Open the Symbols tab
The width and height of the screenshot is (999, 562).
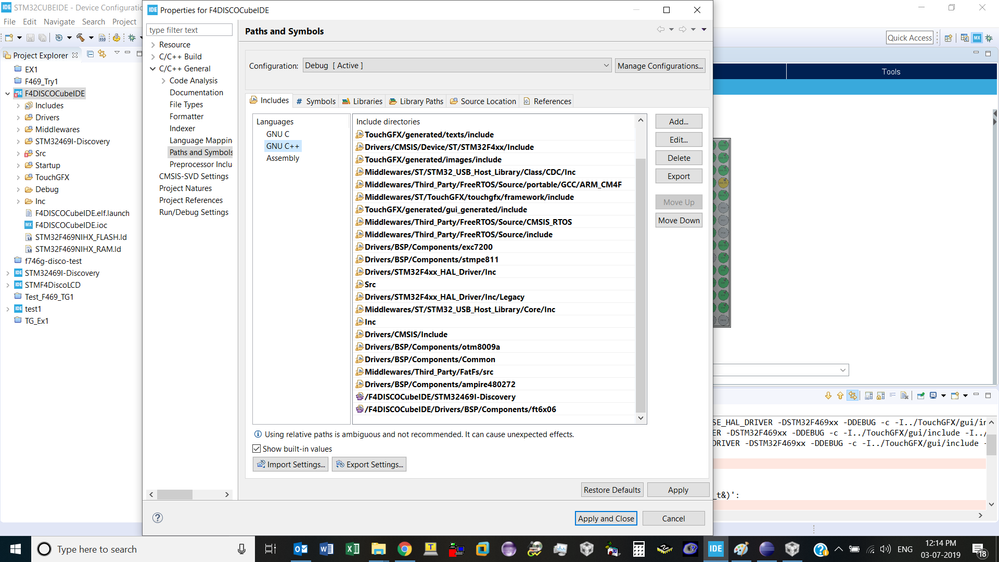click(x=315, y=101)
